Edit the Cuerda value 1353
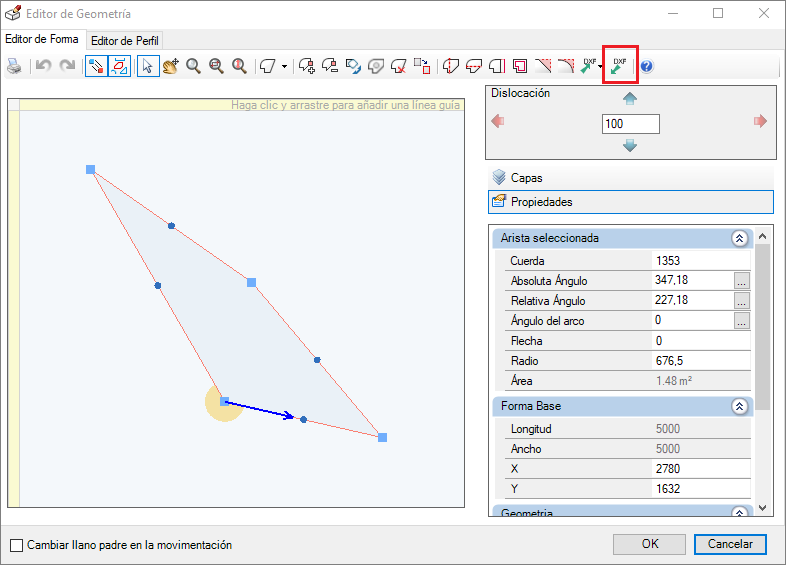The width and height of the screenshot is (797, 580). point(701,261)
